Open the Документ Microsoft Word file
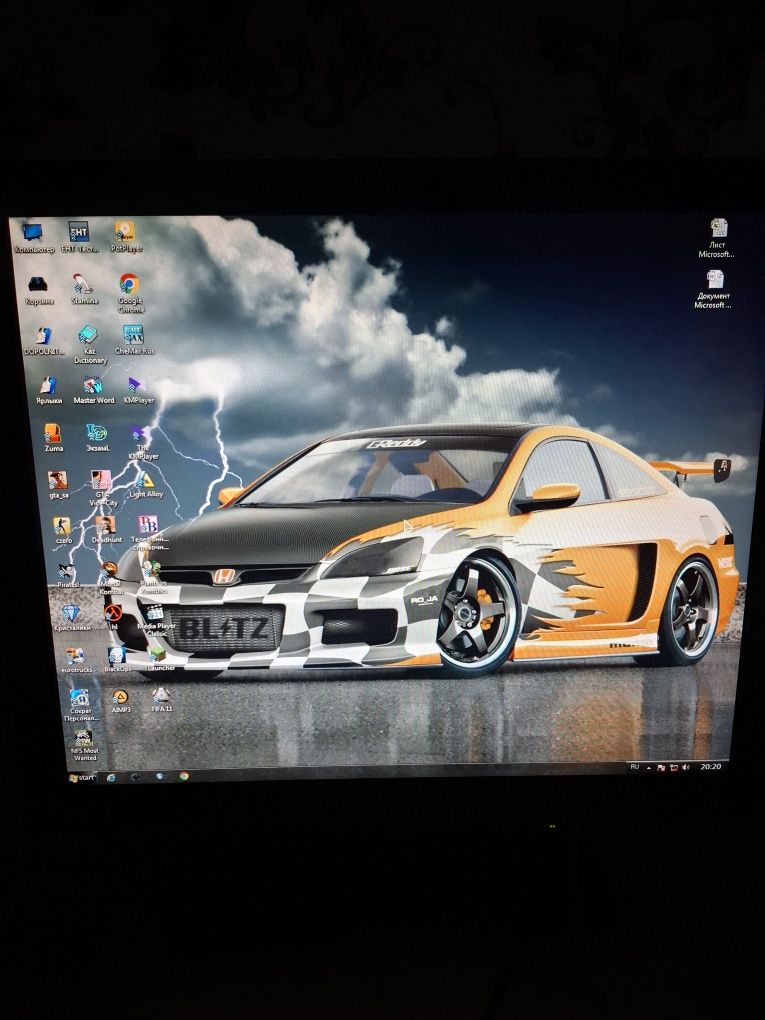Viewport: 765px width, 1020px height. [x=714, y=289]
